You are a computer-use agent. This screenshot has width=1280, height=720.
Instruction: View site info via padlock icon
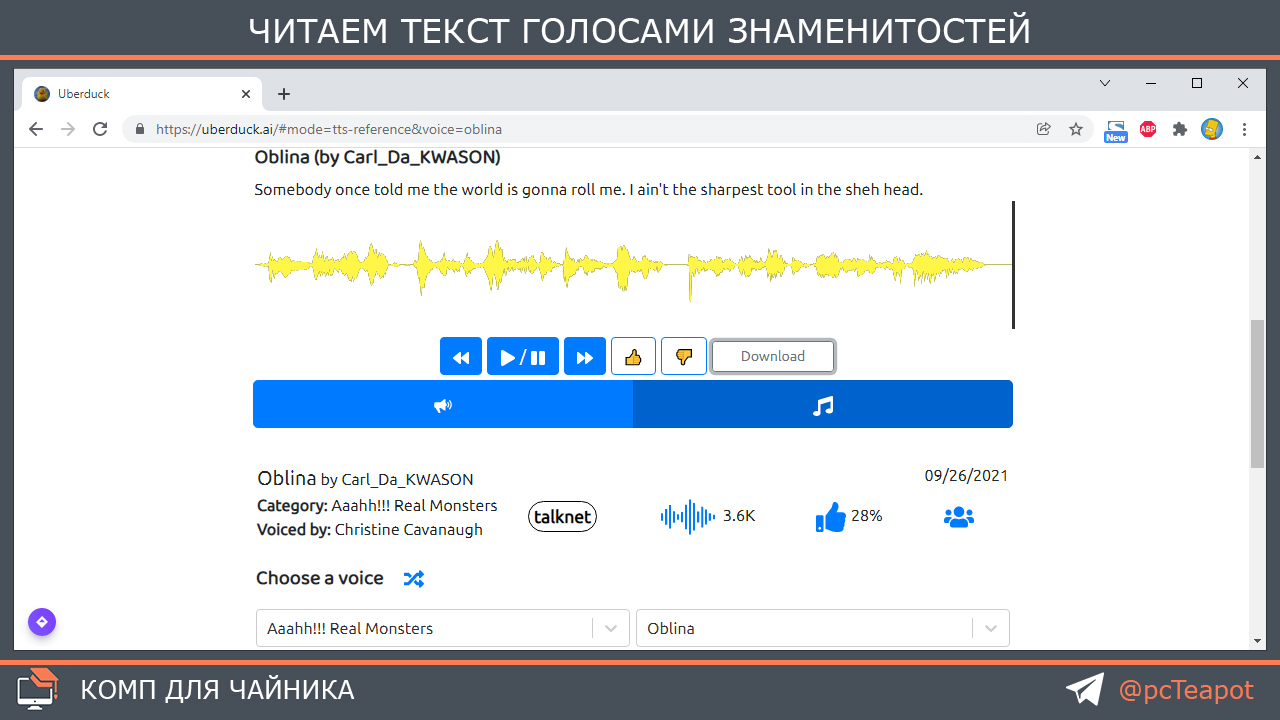(139, 129)
